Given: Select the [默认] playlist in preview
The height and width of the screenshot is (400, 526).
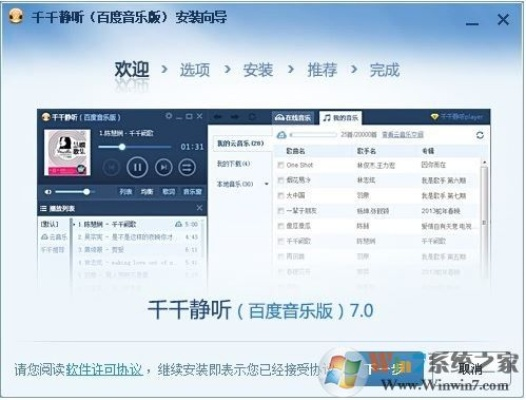Looking at the screenshot, I should [50, 224].
